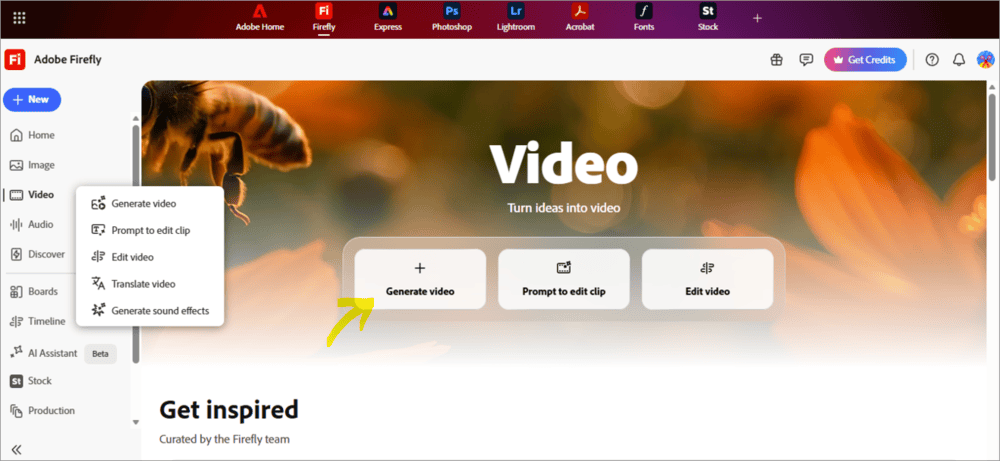Click the Get inspired heading
The width and height of the screenshot is (1000, 461).
(229, 409)
